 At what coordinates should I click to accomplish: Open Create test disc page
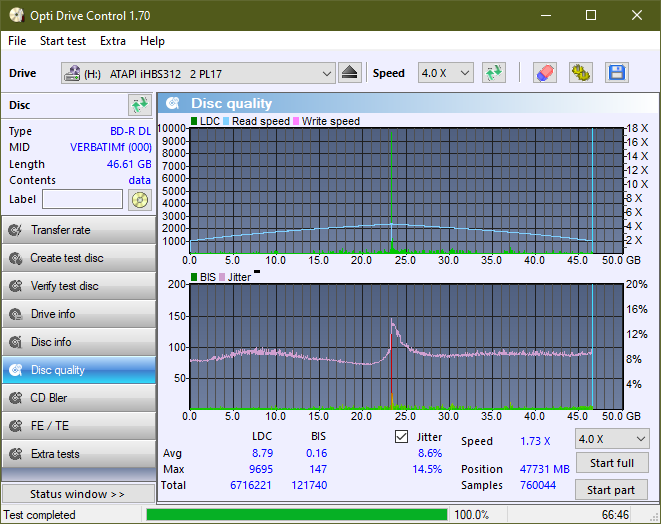(79, 258)
